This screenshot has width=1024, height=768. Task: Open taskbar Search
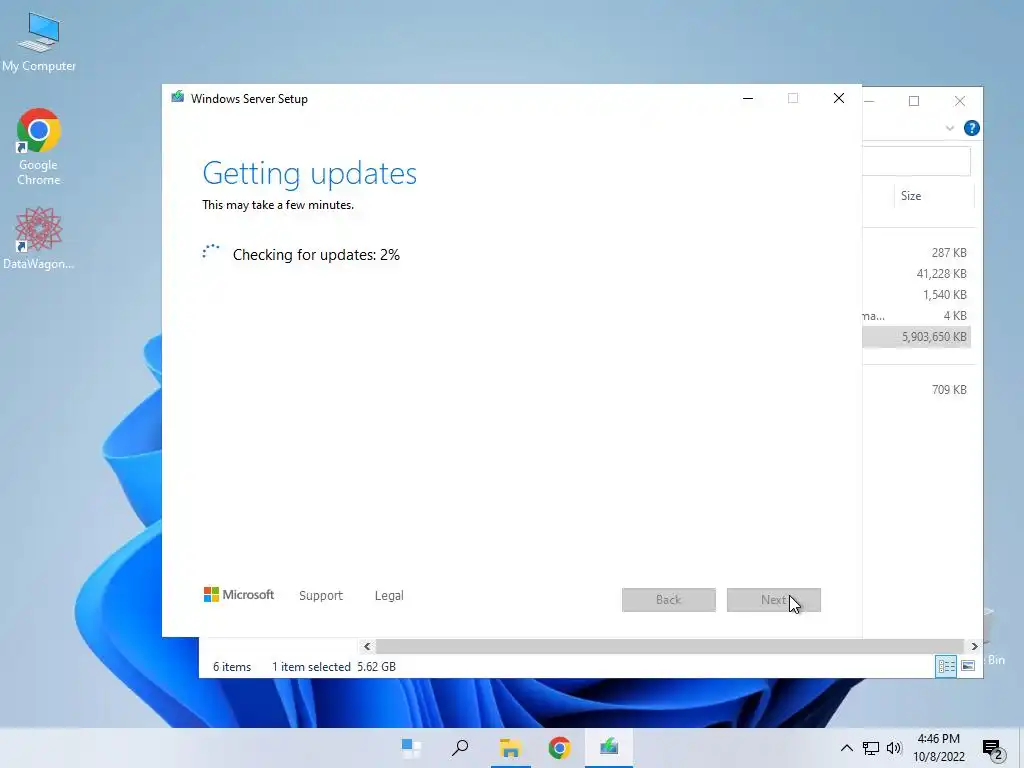(460, 748)
